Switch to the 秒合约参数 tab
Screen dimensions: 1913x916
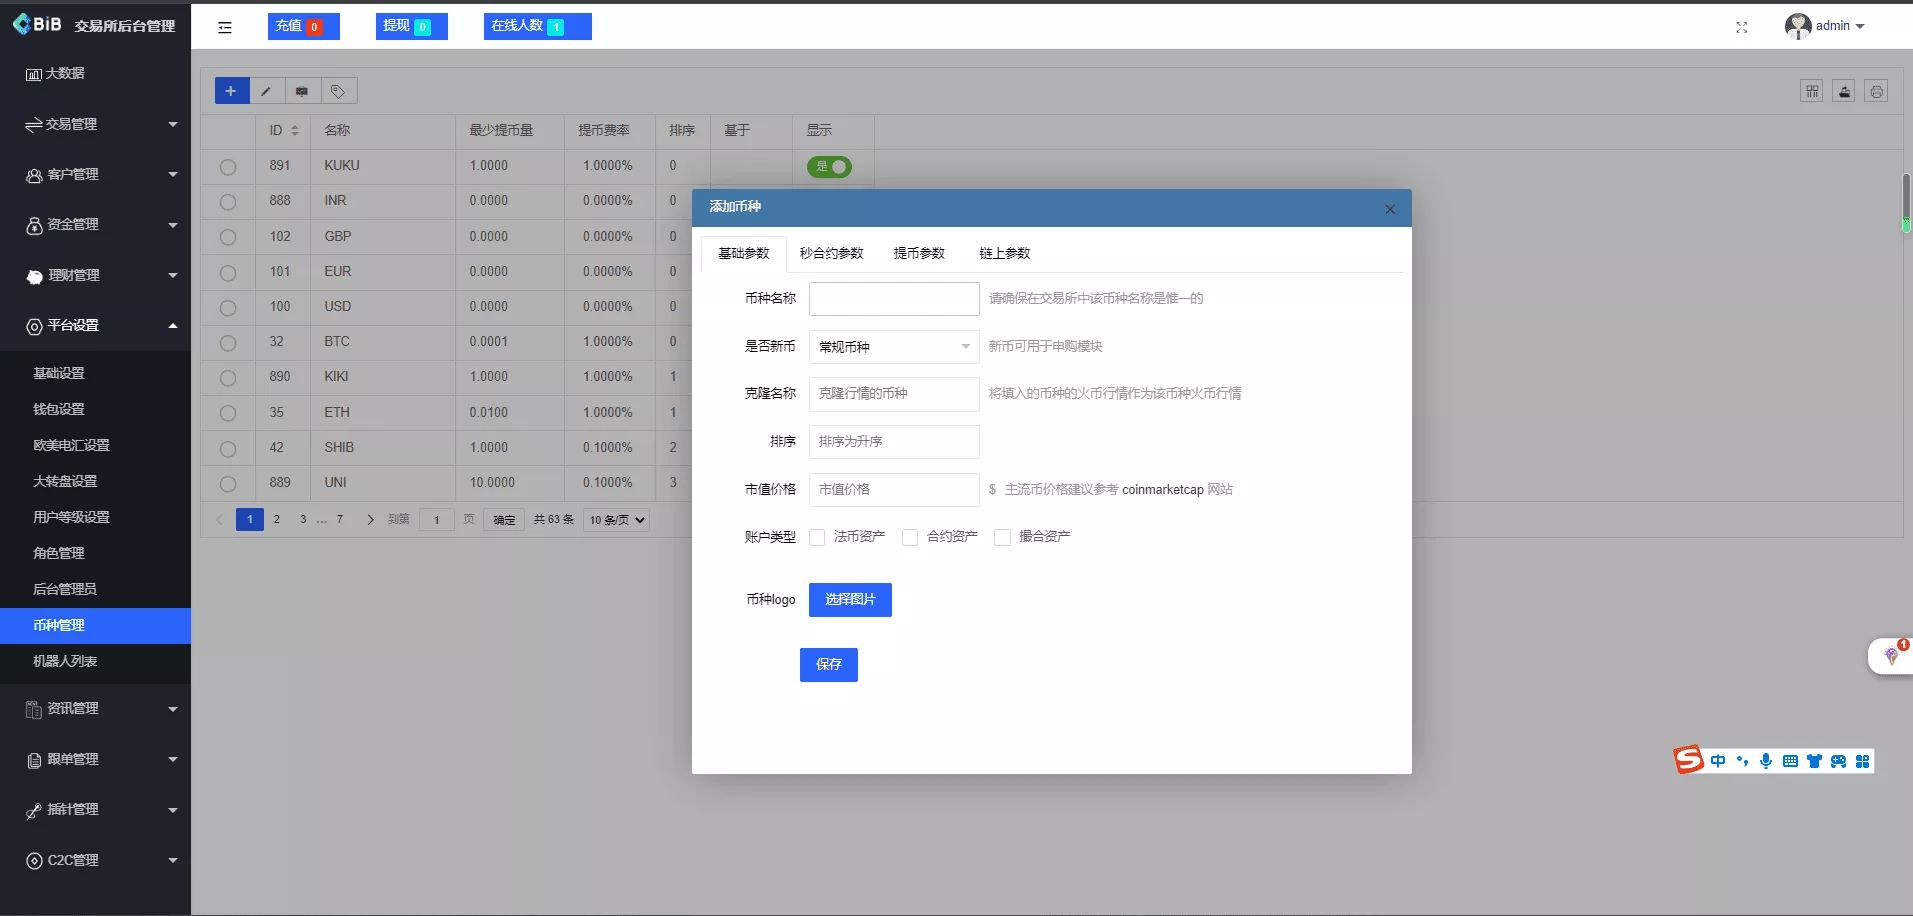tap(831, 253)
